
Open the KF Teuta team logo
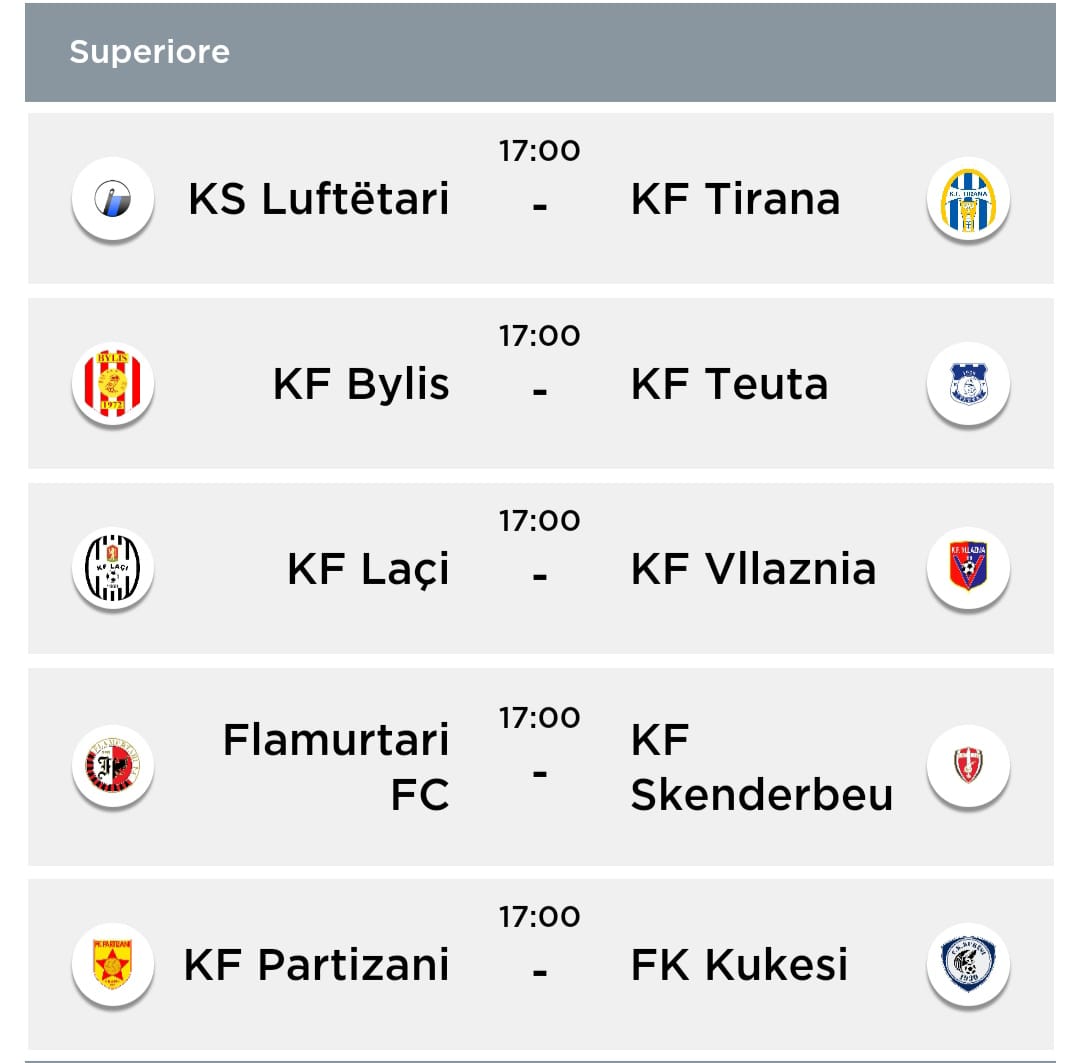(968, 384)
